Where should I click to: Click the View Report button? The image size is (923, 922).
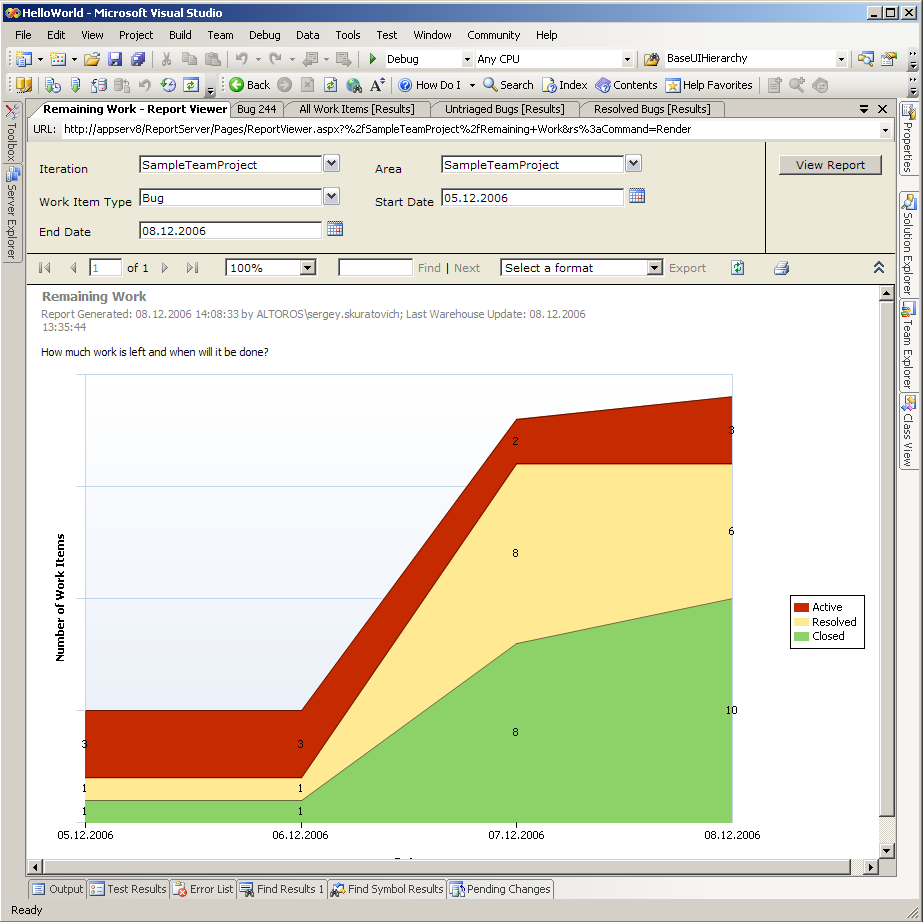[x=830, y=165]
